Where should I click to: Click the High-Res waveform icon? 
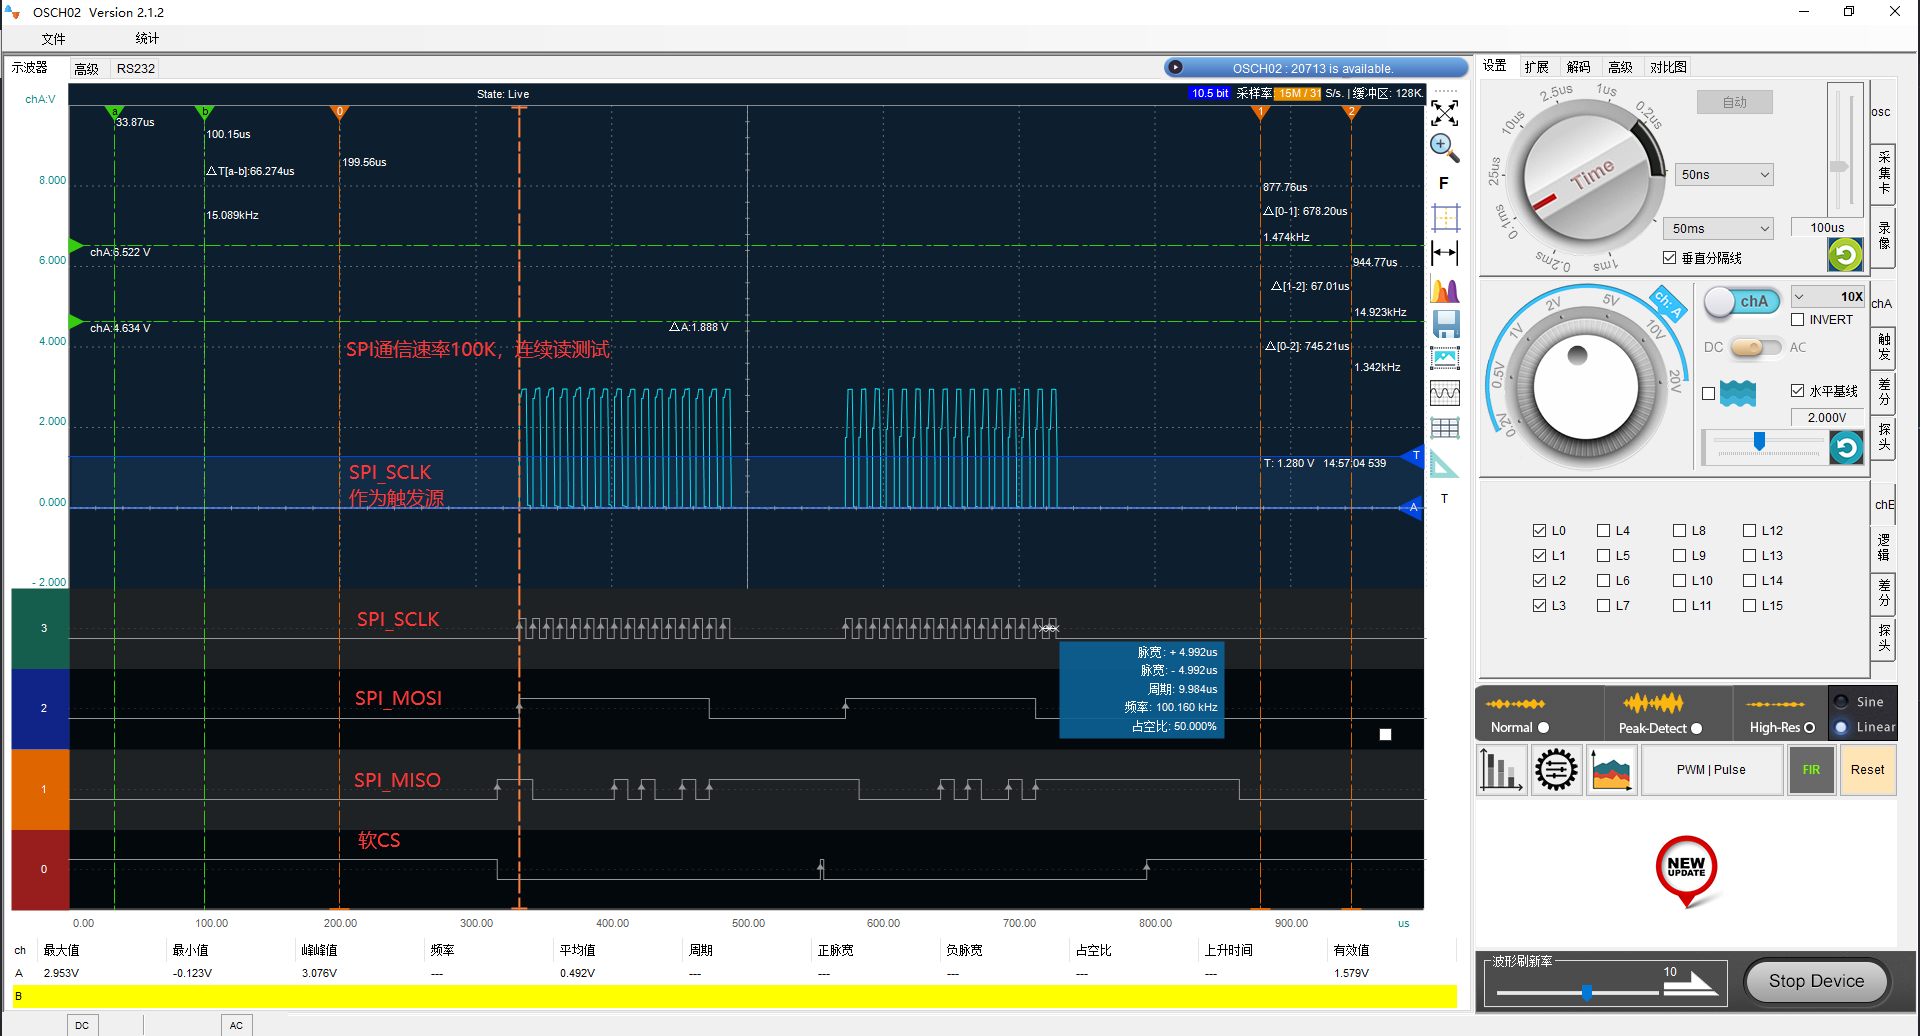point(1775,704)
